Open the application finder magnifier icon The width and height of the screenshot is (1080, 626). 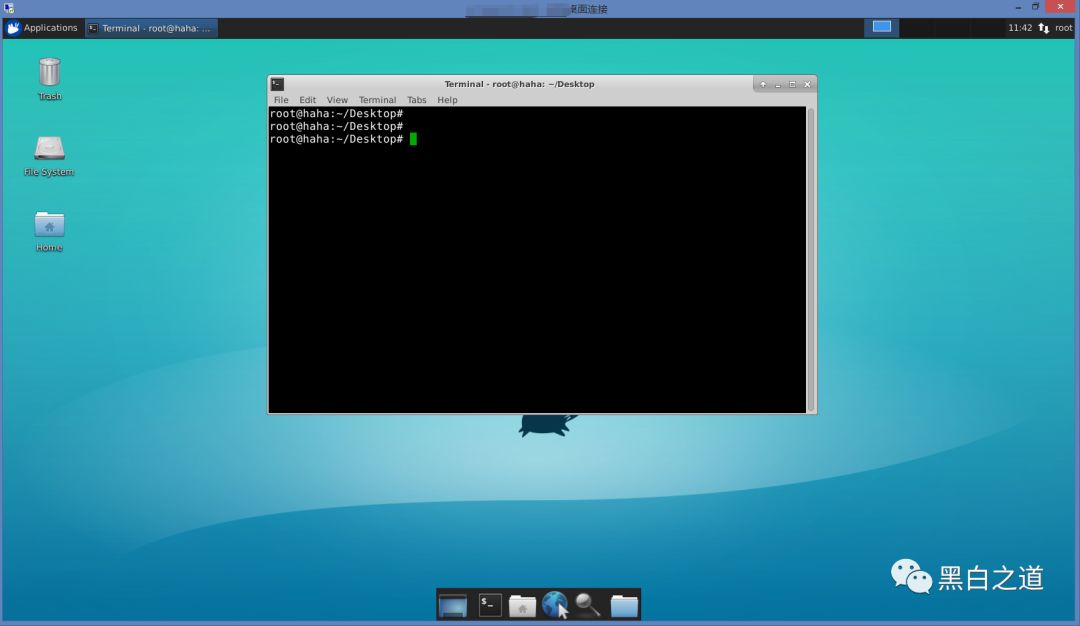pos(588,605)
